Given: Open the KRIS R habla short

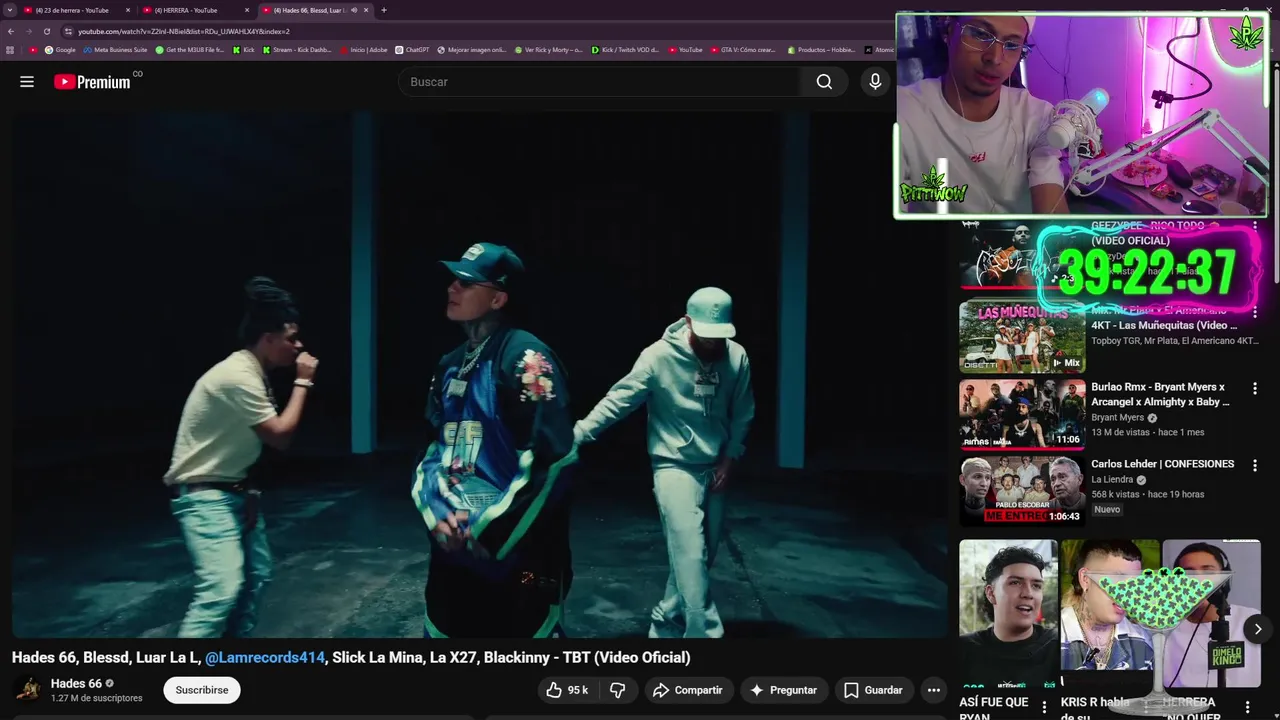Looking at the screenshot, I should coord(1109,614).
